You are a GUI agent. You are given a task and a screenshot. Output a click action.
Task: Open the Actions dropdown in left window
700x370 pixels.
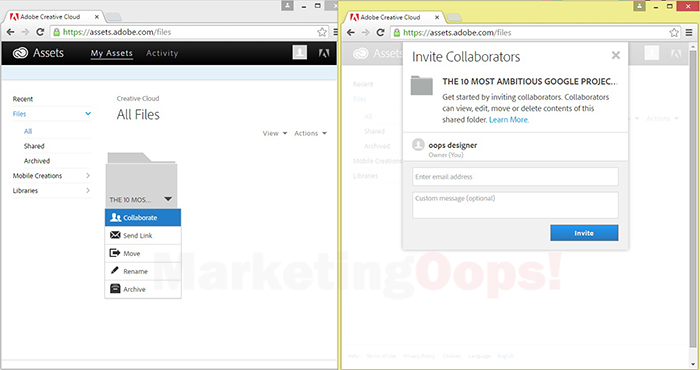click(310, 133)
